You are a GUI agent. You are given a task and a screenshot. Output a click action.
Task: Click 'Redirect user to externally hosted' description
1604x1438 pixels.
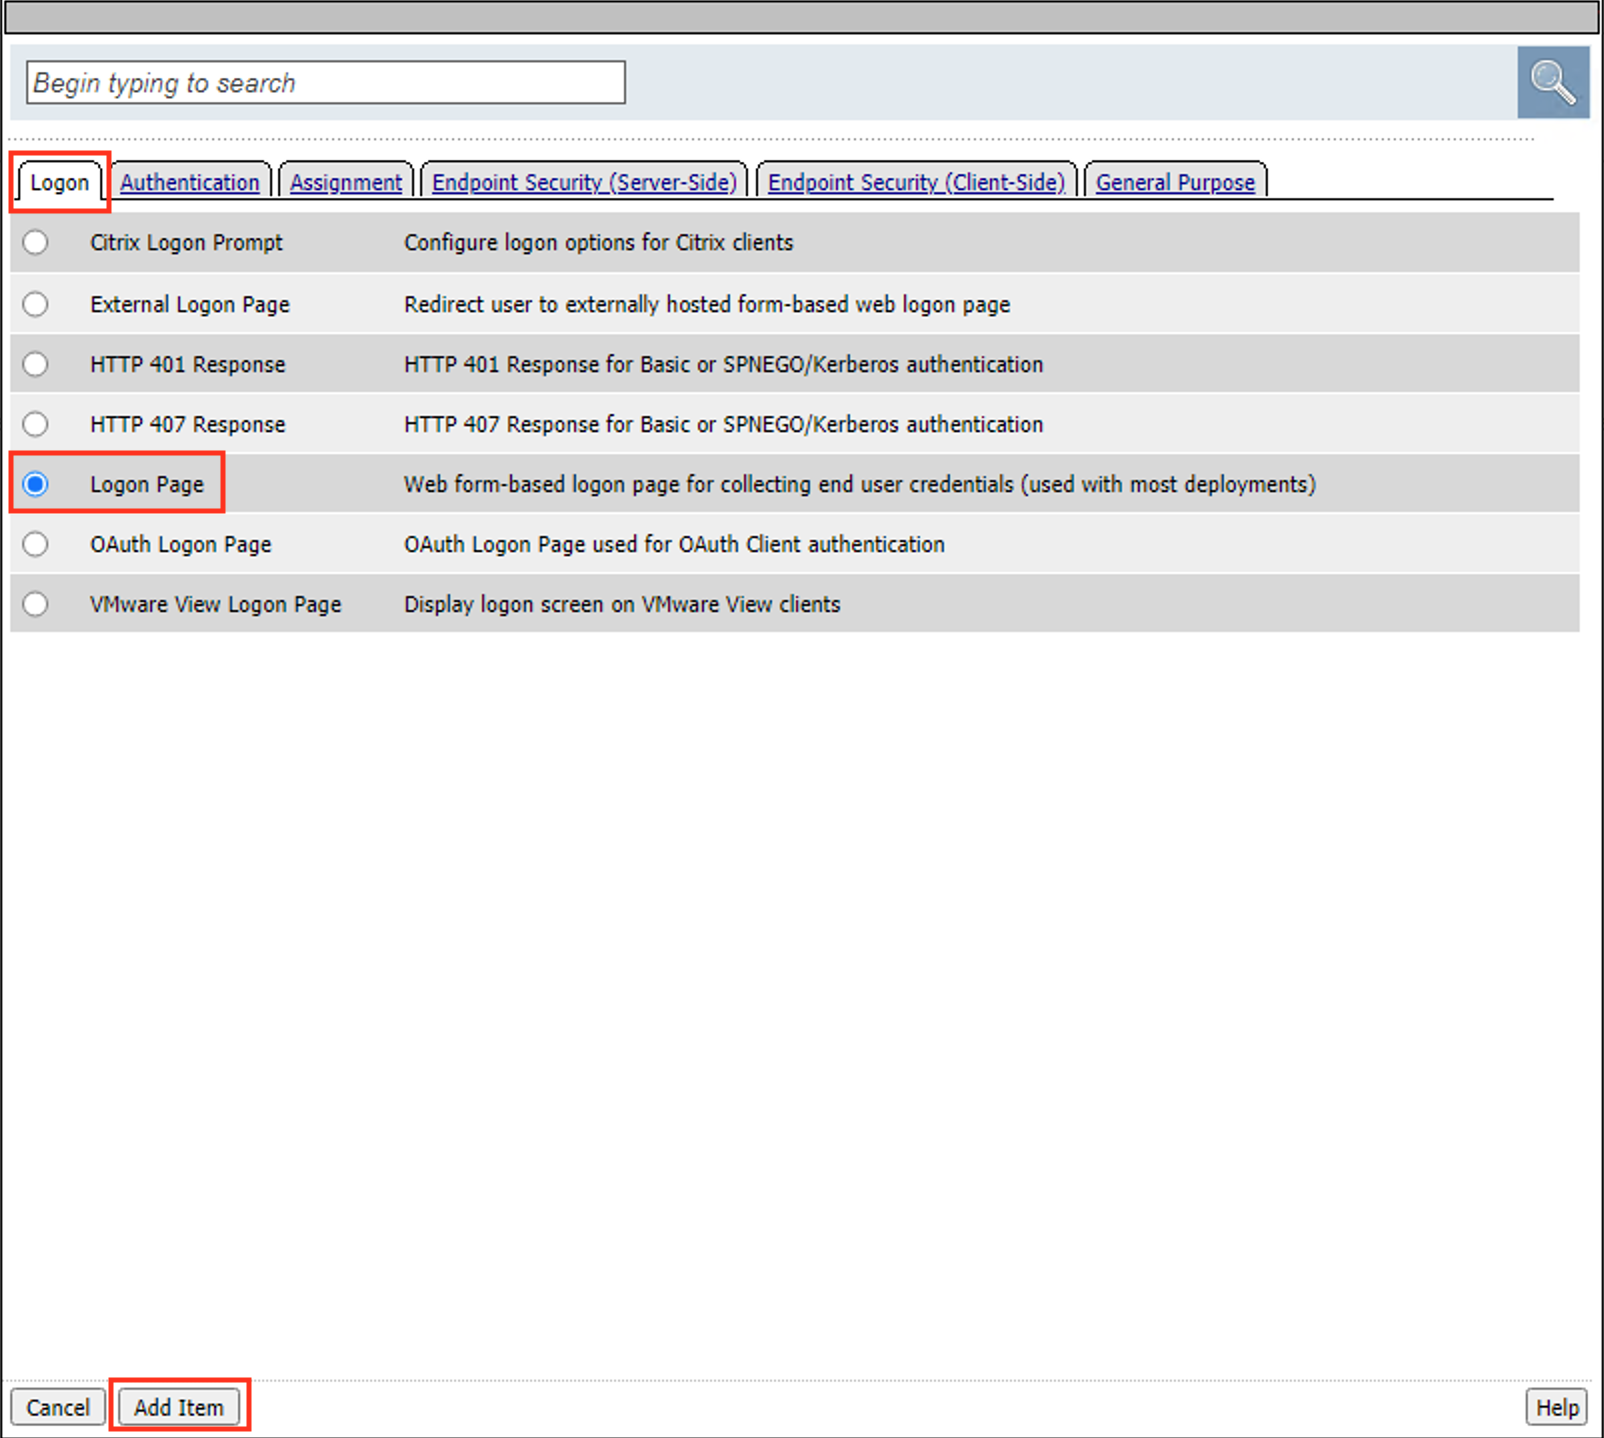pos(707,304)
